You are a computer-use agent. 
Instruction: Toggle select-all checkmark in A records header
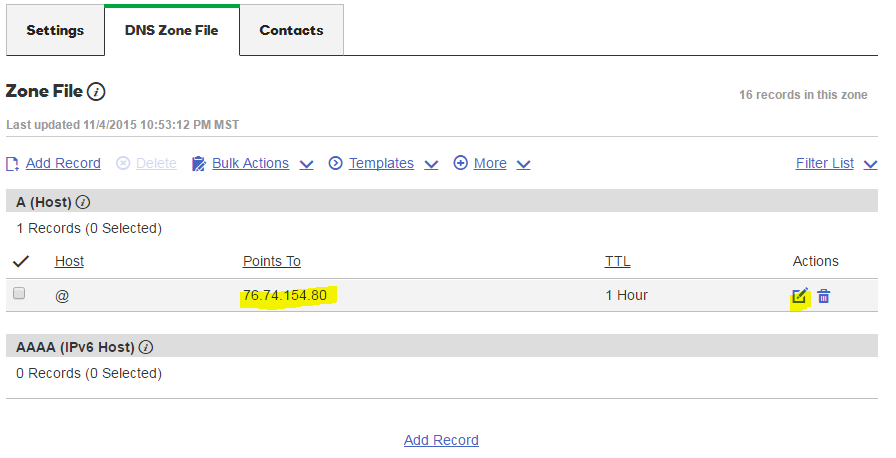click(x=20, y=262)
